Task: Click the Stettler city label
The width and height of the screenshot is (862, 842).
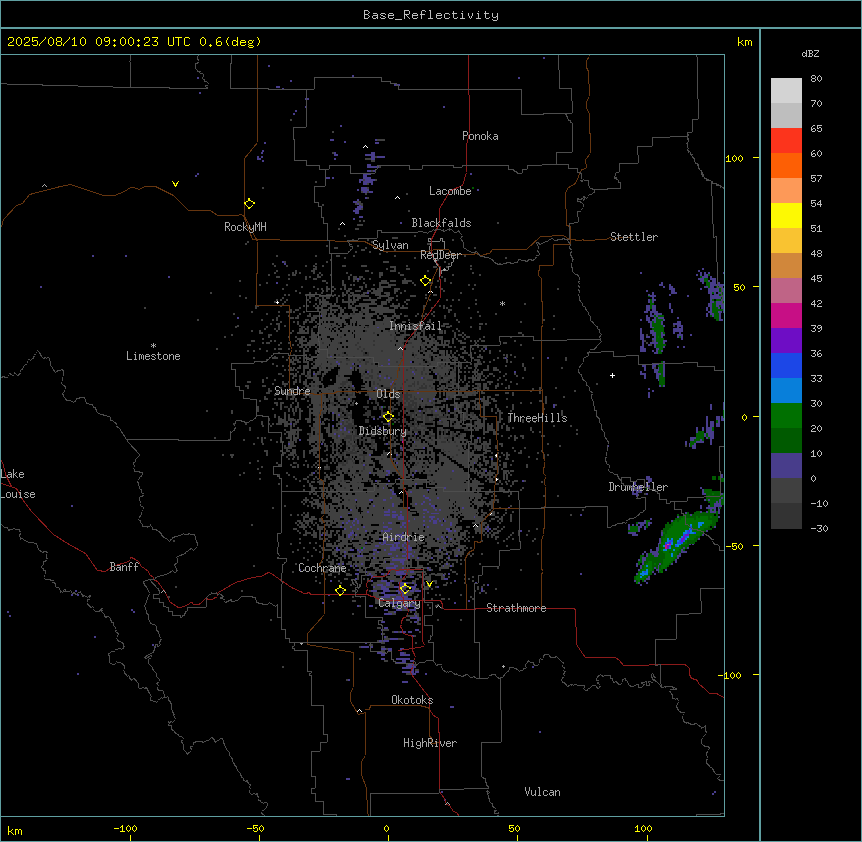Action: coord(634,237)
